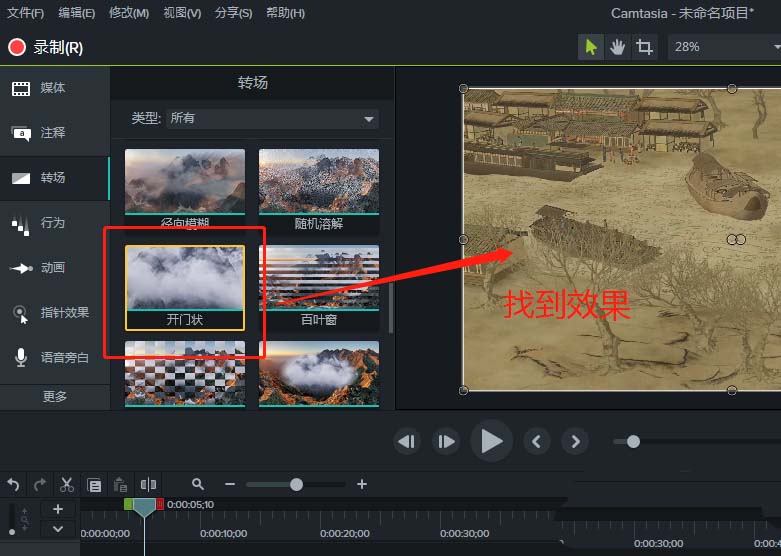781x556 pixels.
Task: Zoom out timeline with minus button
Action: tap(230, 484)
